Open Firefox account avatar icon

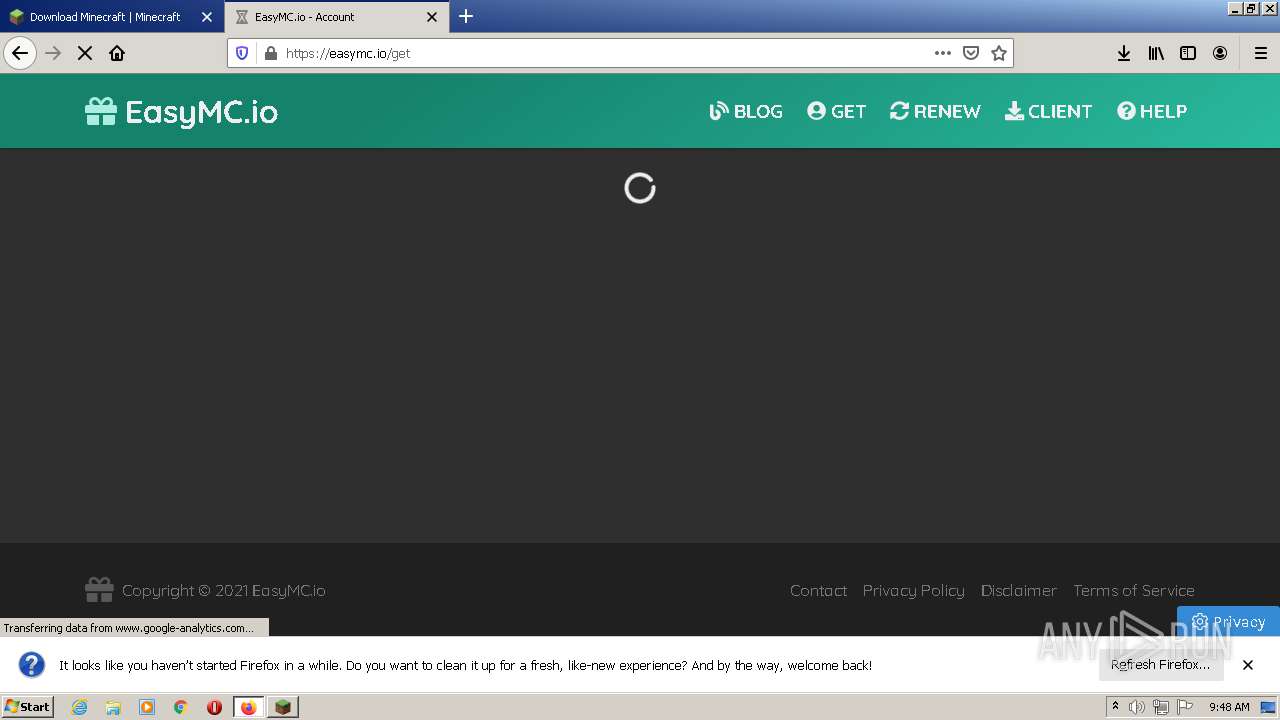point(1220,53)
